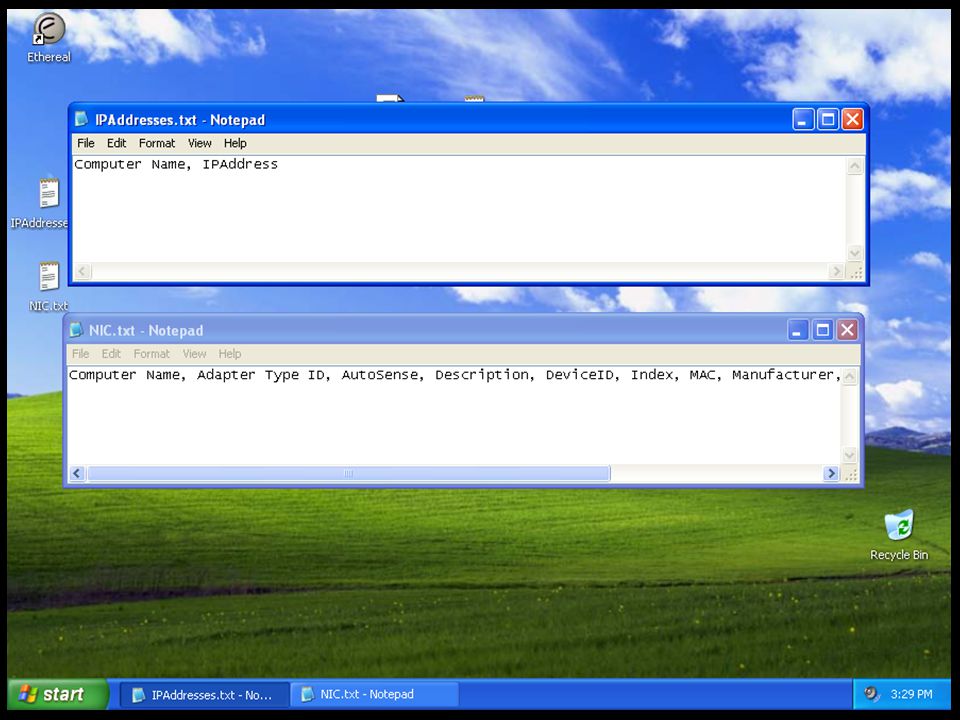Open Help menu in IPAddresses.txt Notepad
Viewport: 960px width, 720px height.
pos(235,143)
